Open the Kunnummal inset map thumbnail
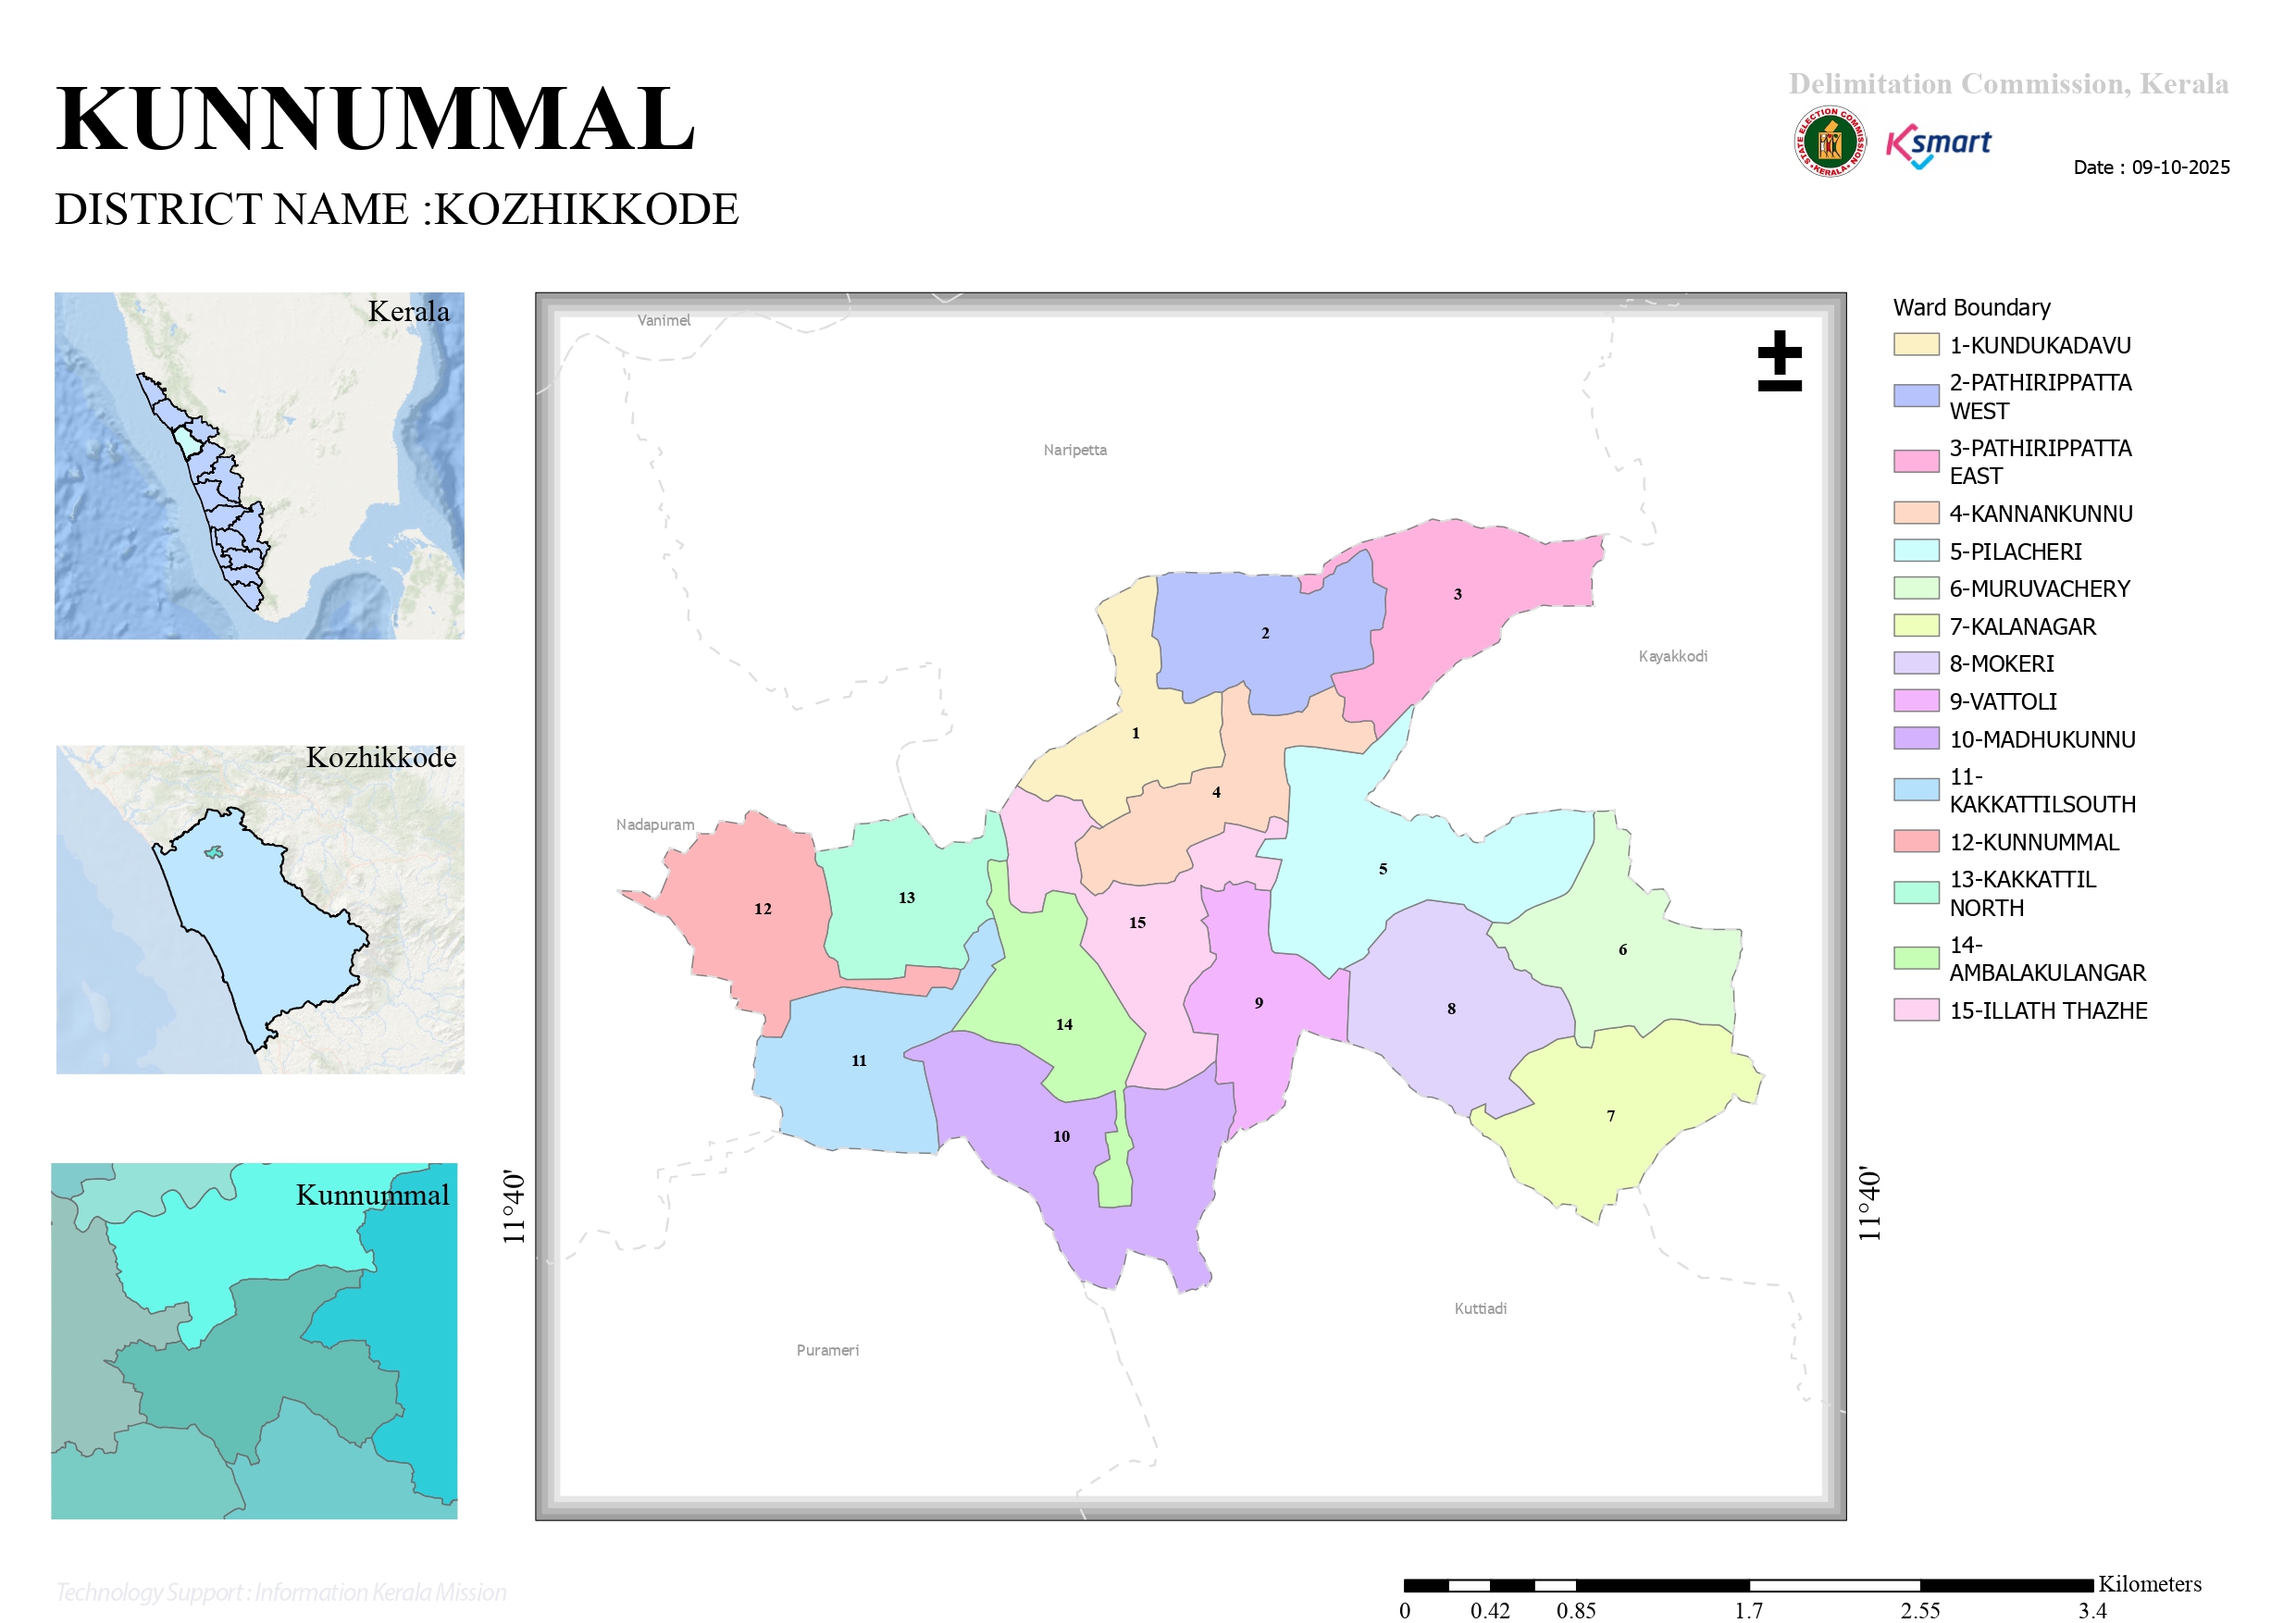The width and height of the screenshot is (2296, 1623). pos(254,1341)
